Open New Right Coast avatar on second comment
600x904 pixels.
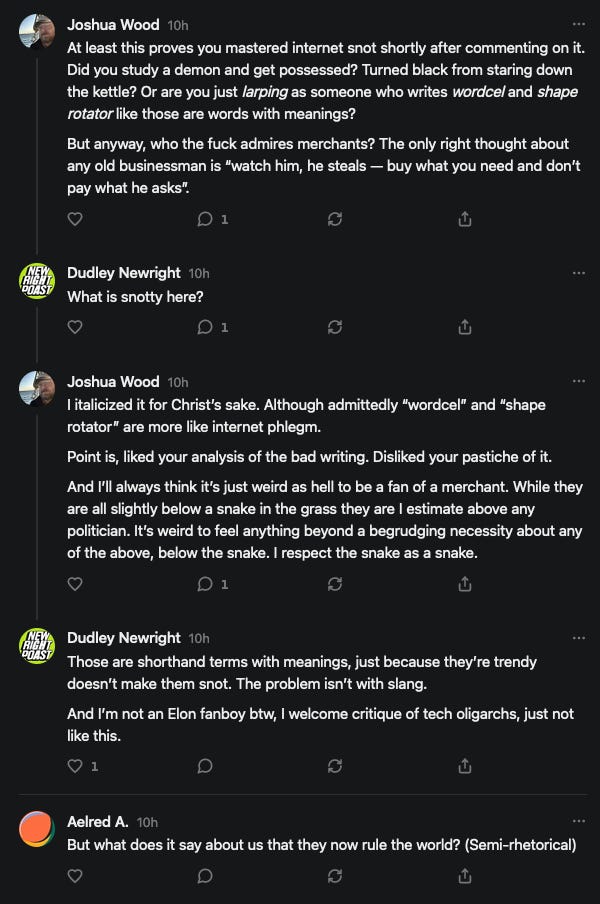click(x=36, y=281)
